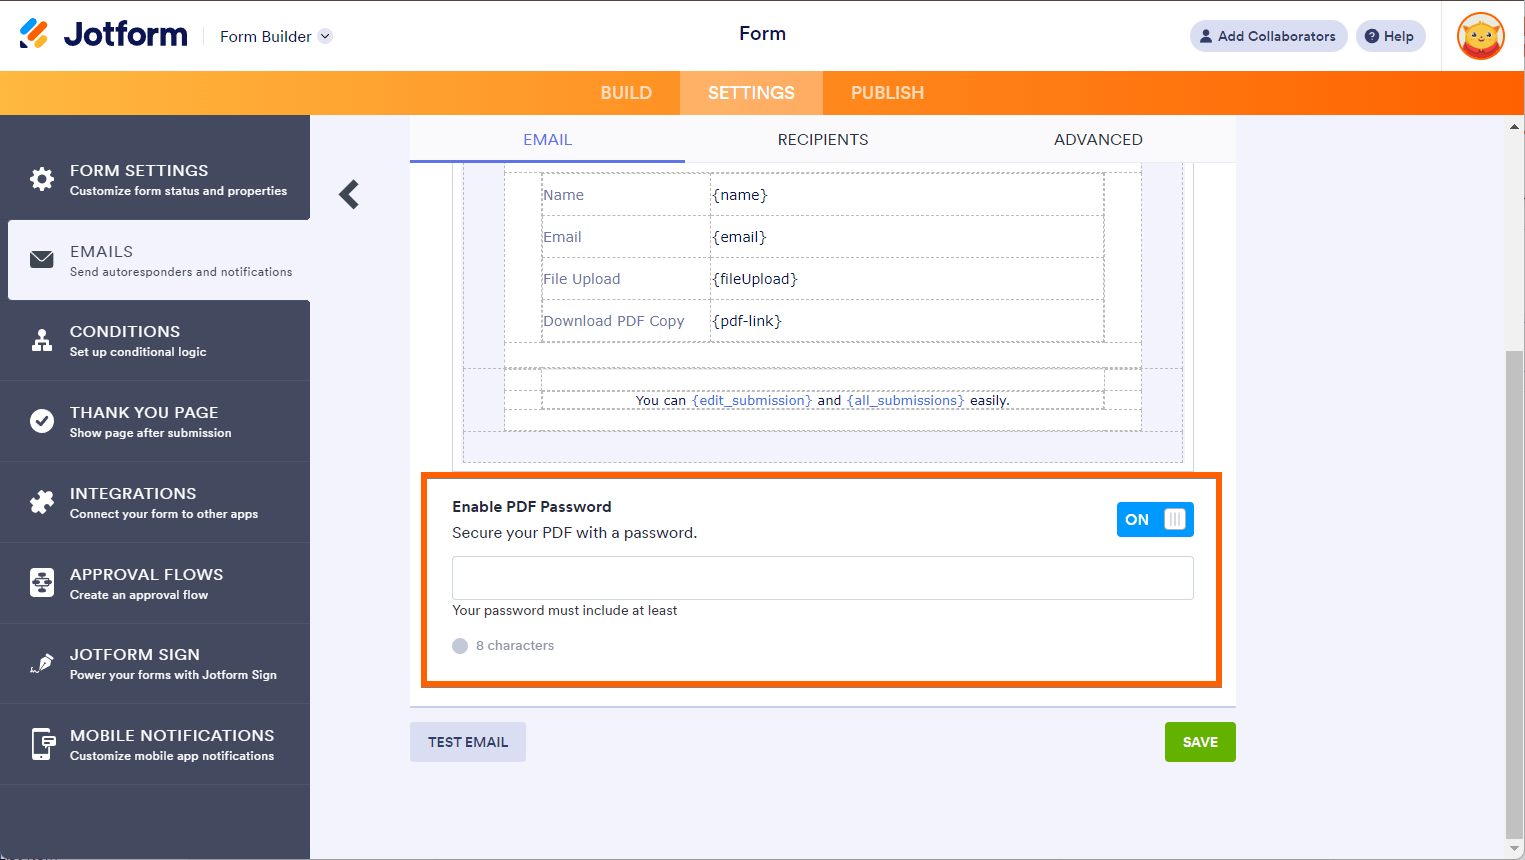
Task: Open Jotform Sign via the pen icon
Action: [x=41, y=663]
